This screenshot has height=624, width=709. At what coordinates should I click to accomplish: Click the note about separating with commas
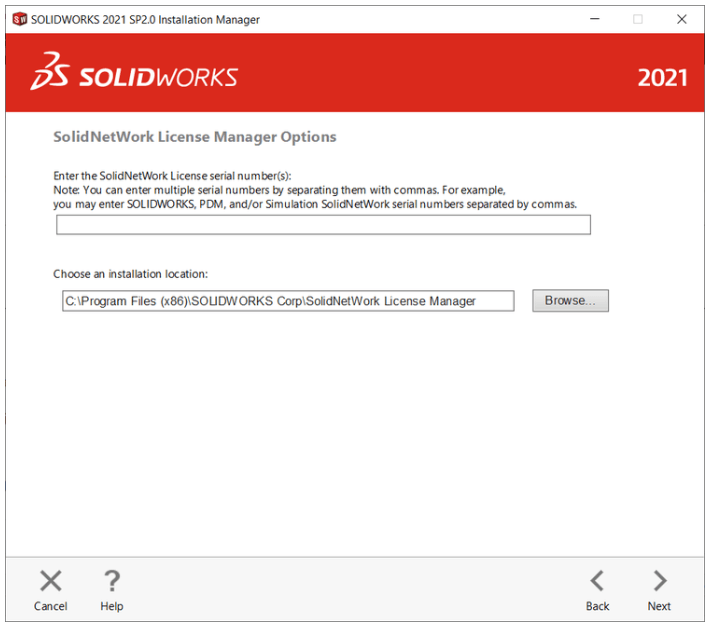point(315,197)
